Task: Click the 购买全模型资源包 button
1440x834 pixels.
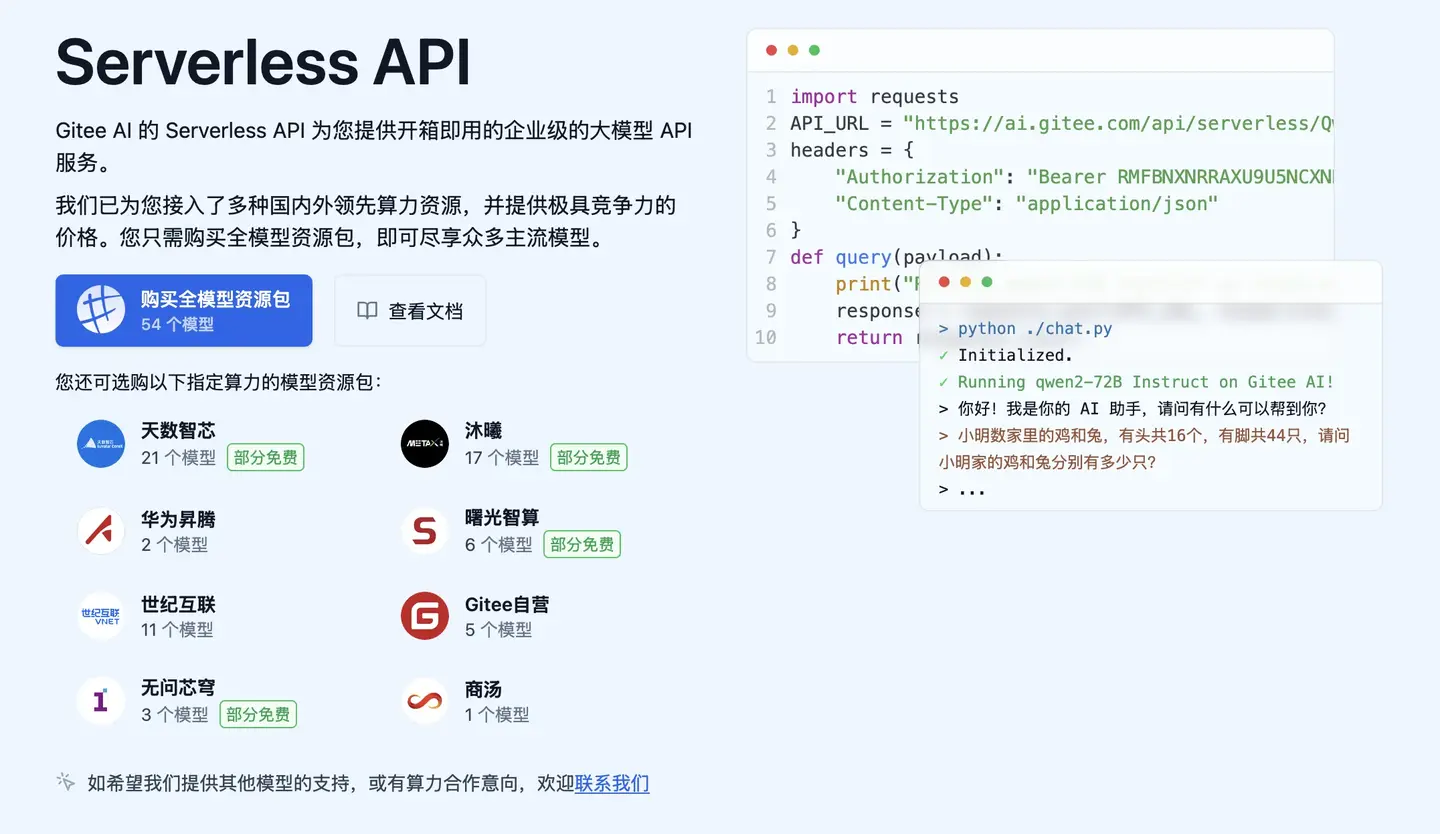Action: [x=184, y=310]
